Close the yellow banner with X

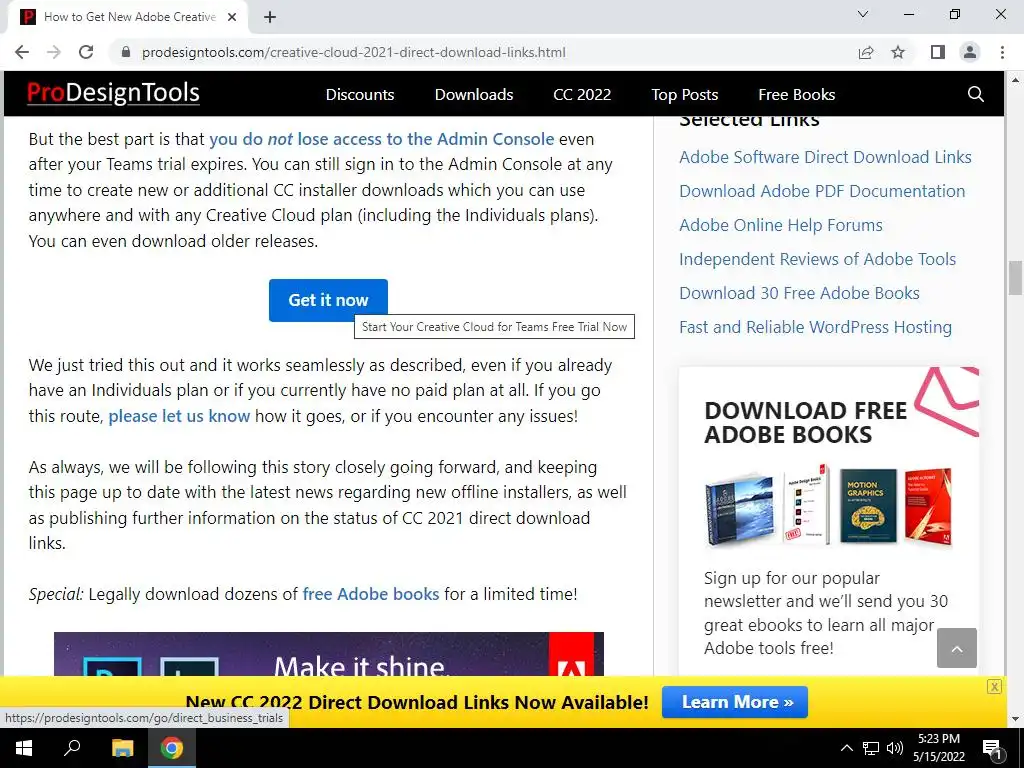(994, 686)
